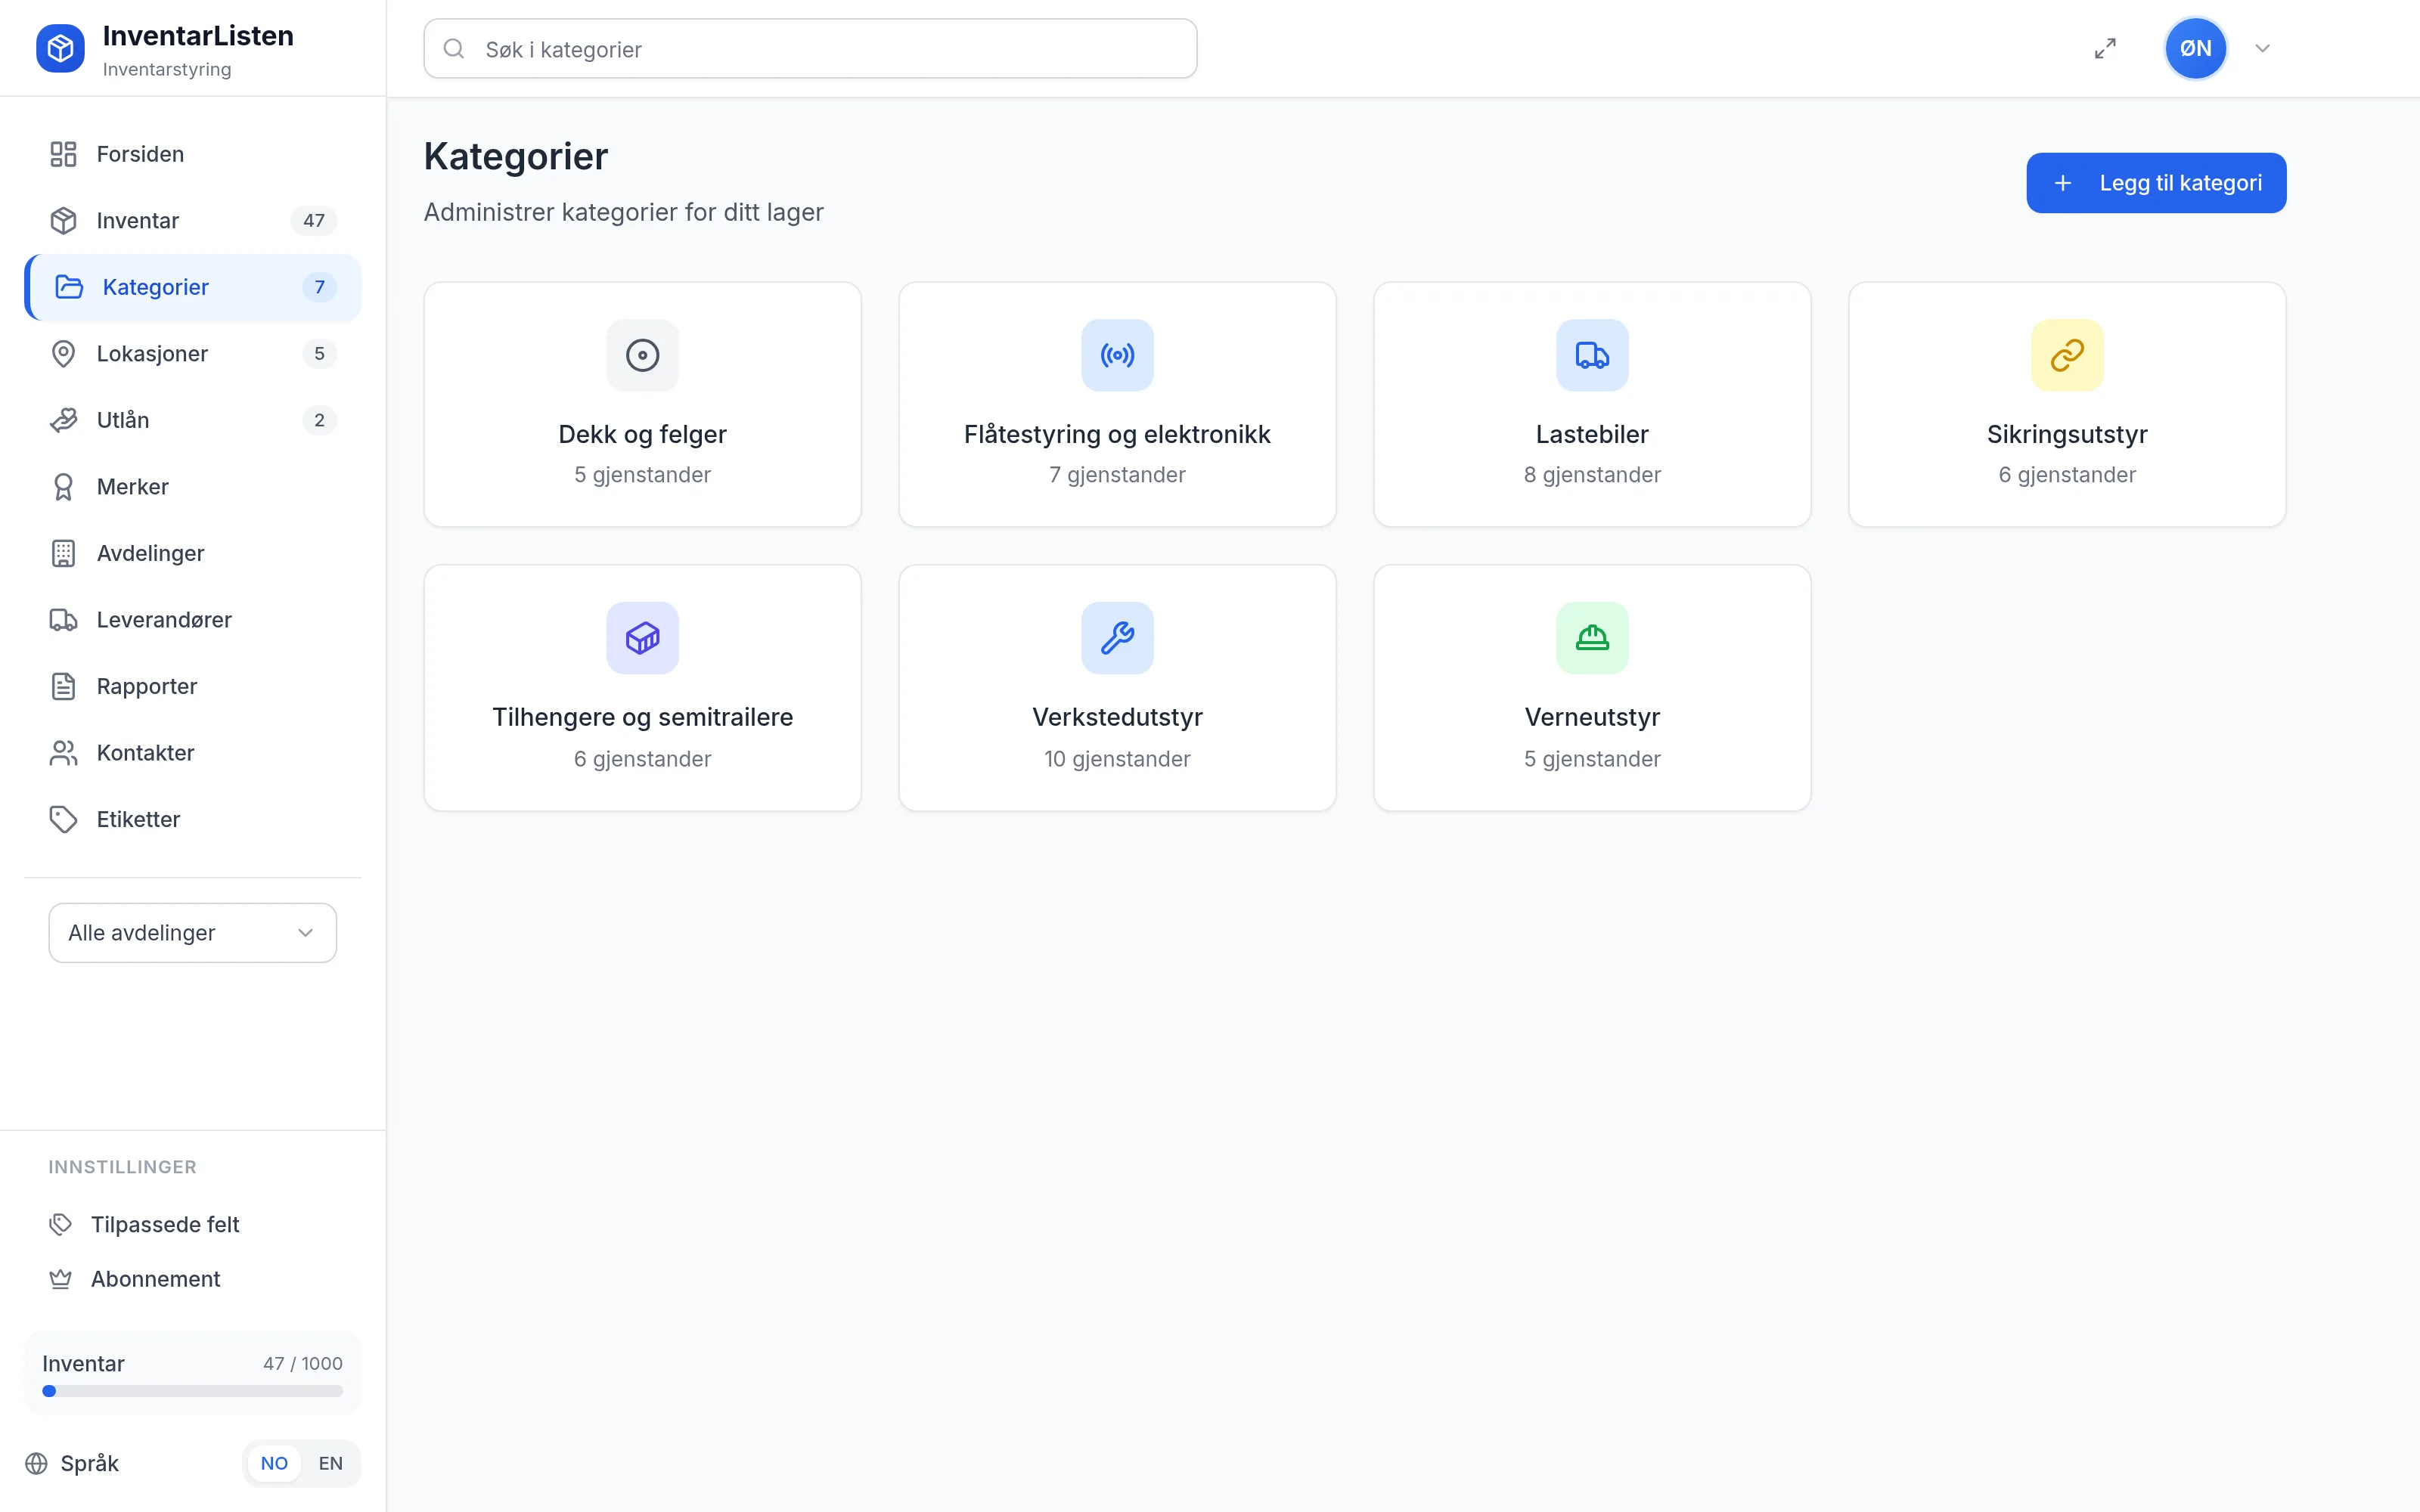Screen dimensions: 2420x1512
Task: Open the Lastebiler category title
Action: 1592,434
